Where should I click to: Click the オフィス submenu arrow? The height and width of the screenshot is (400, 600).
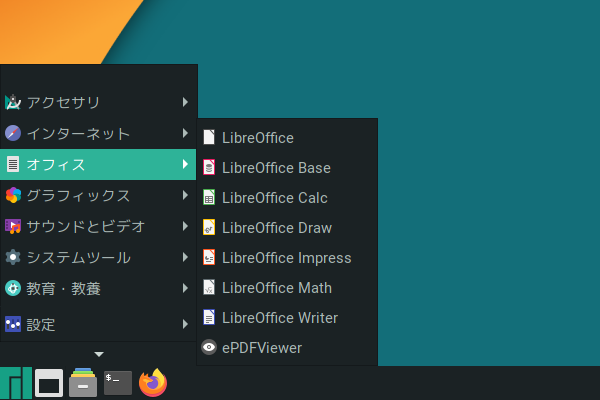coord(185,164)
